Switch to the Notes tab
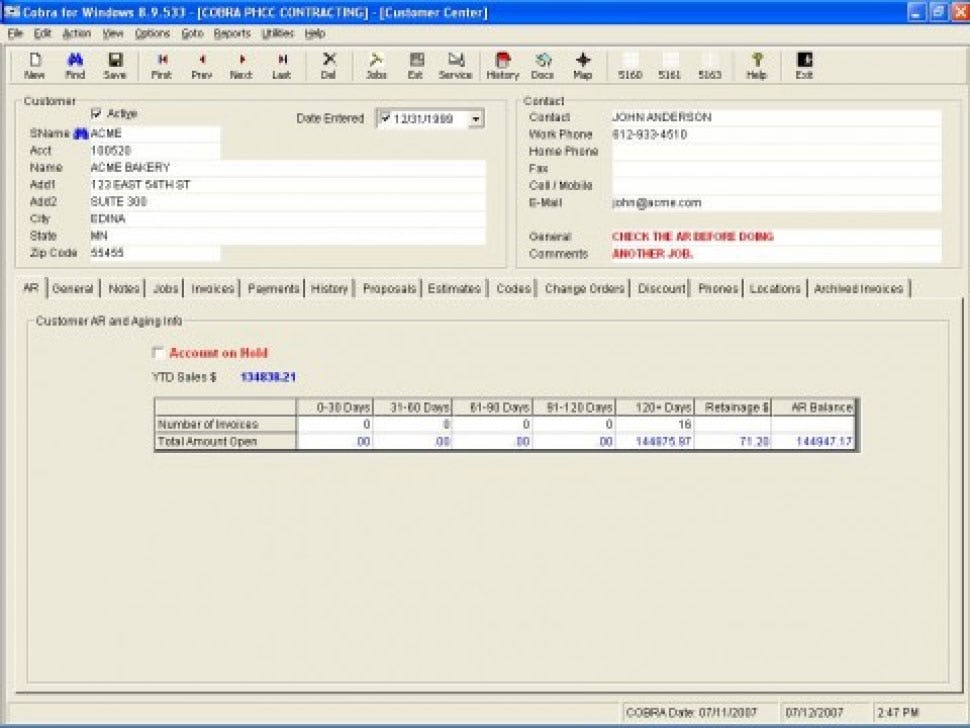Screen dimensions: 970x728 click(x=124, y=289)
